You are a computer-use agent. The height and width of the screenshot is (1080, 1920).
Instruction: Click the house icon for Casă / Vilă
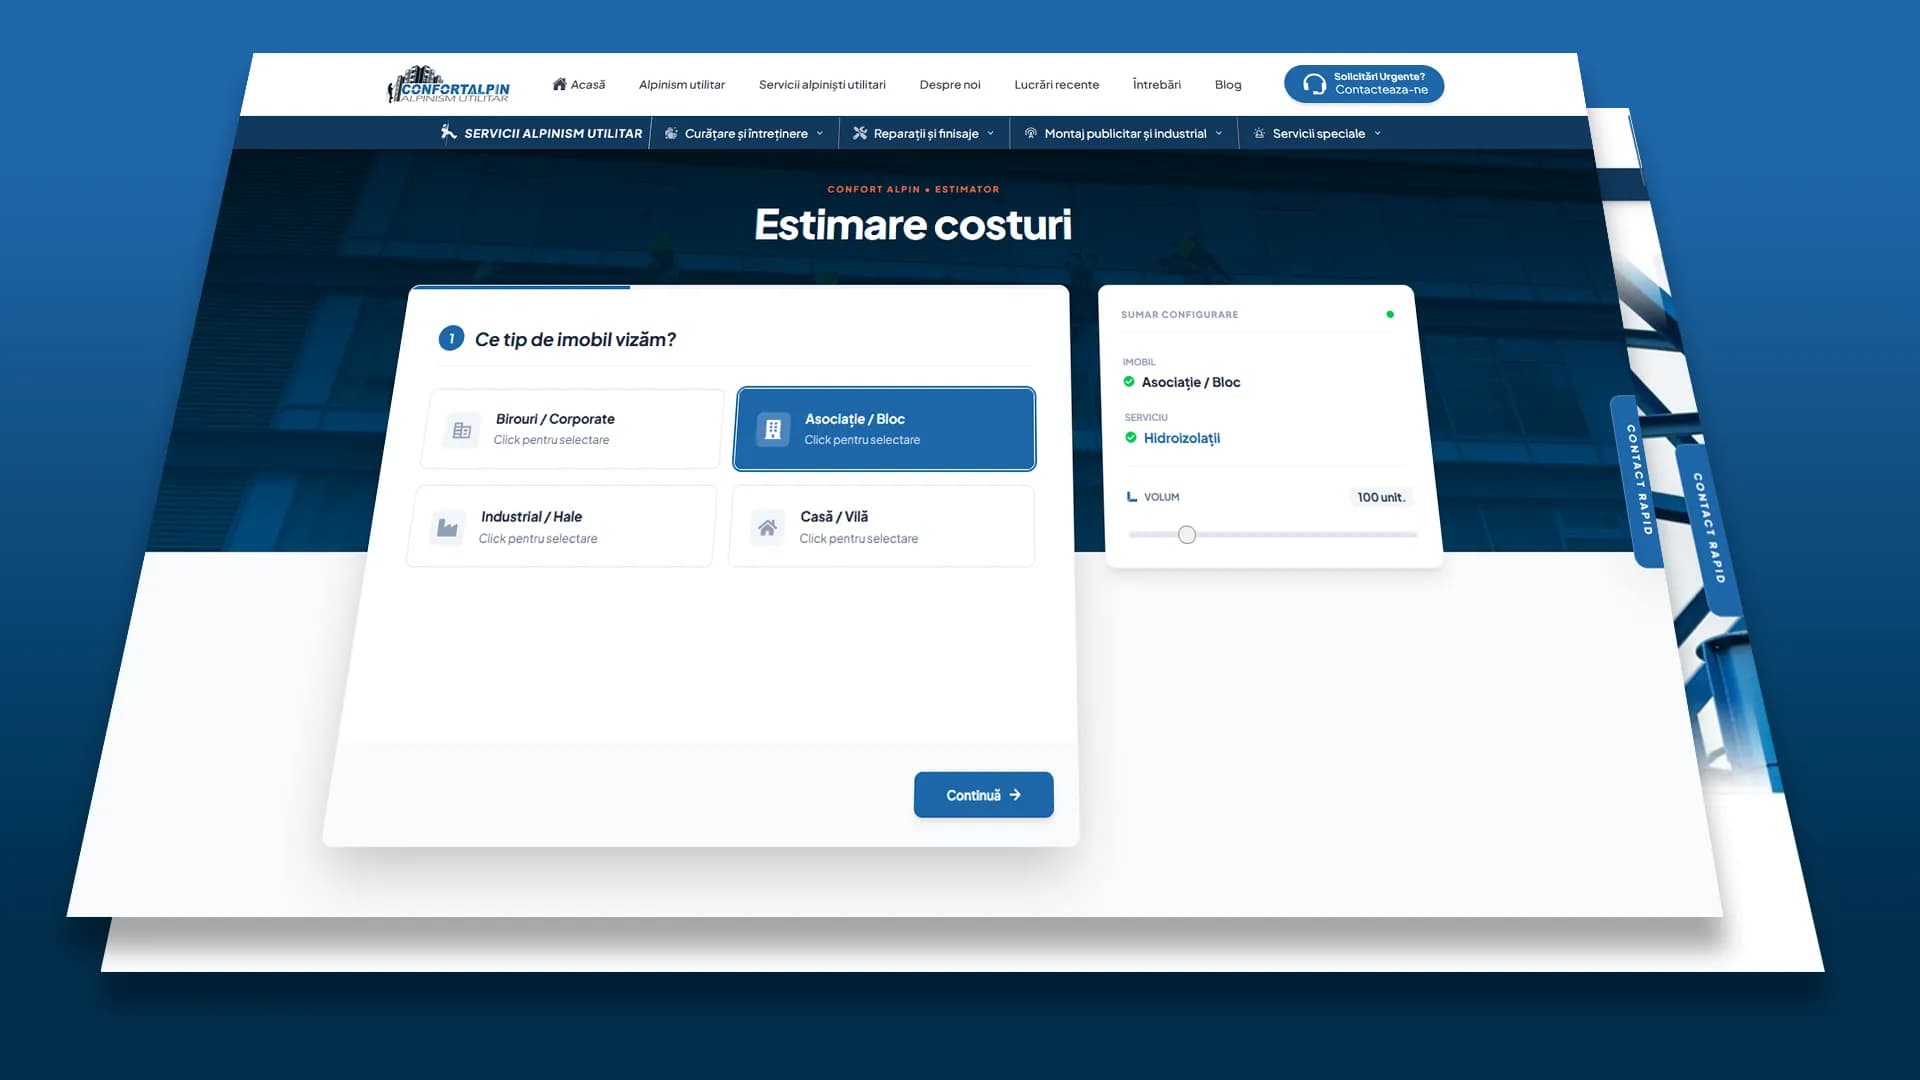[x=767, y=527]
